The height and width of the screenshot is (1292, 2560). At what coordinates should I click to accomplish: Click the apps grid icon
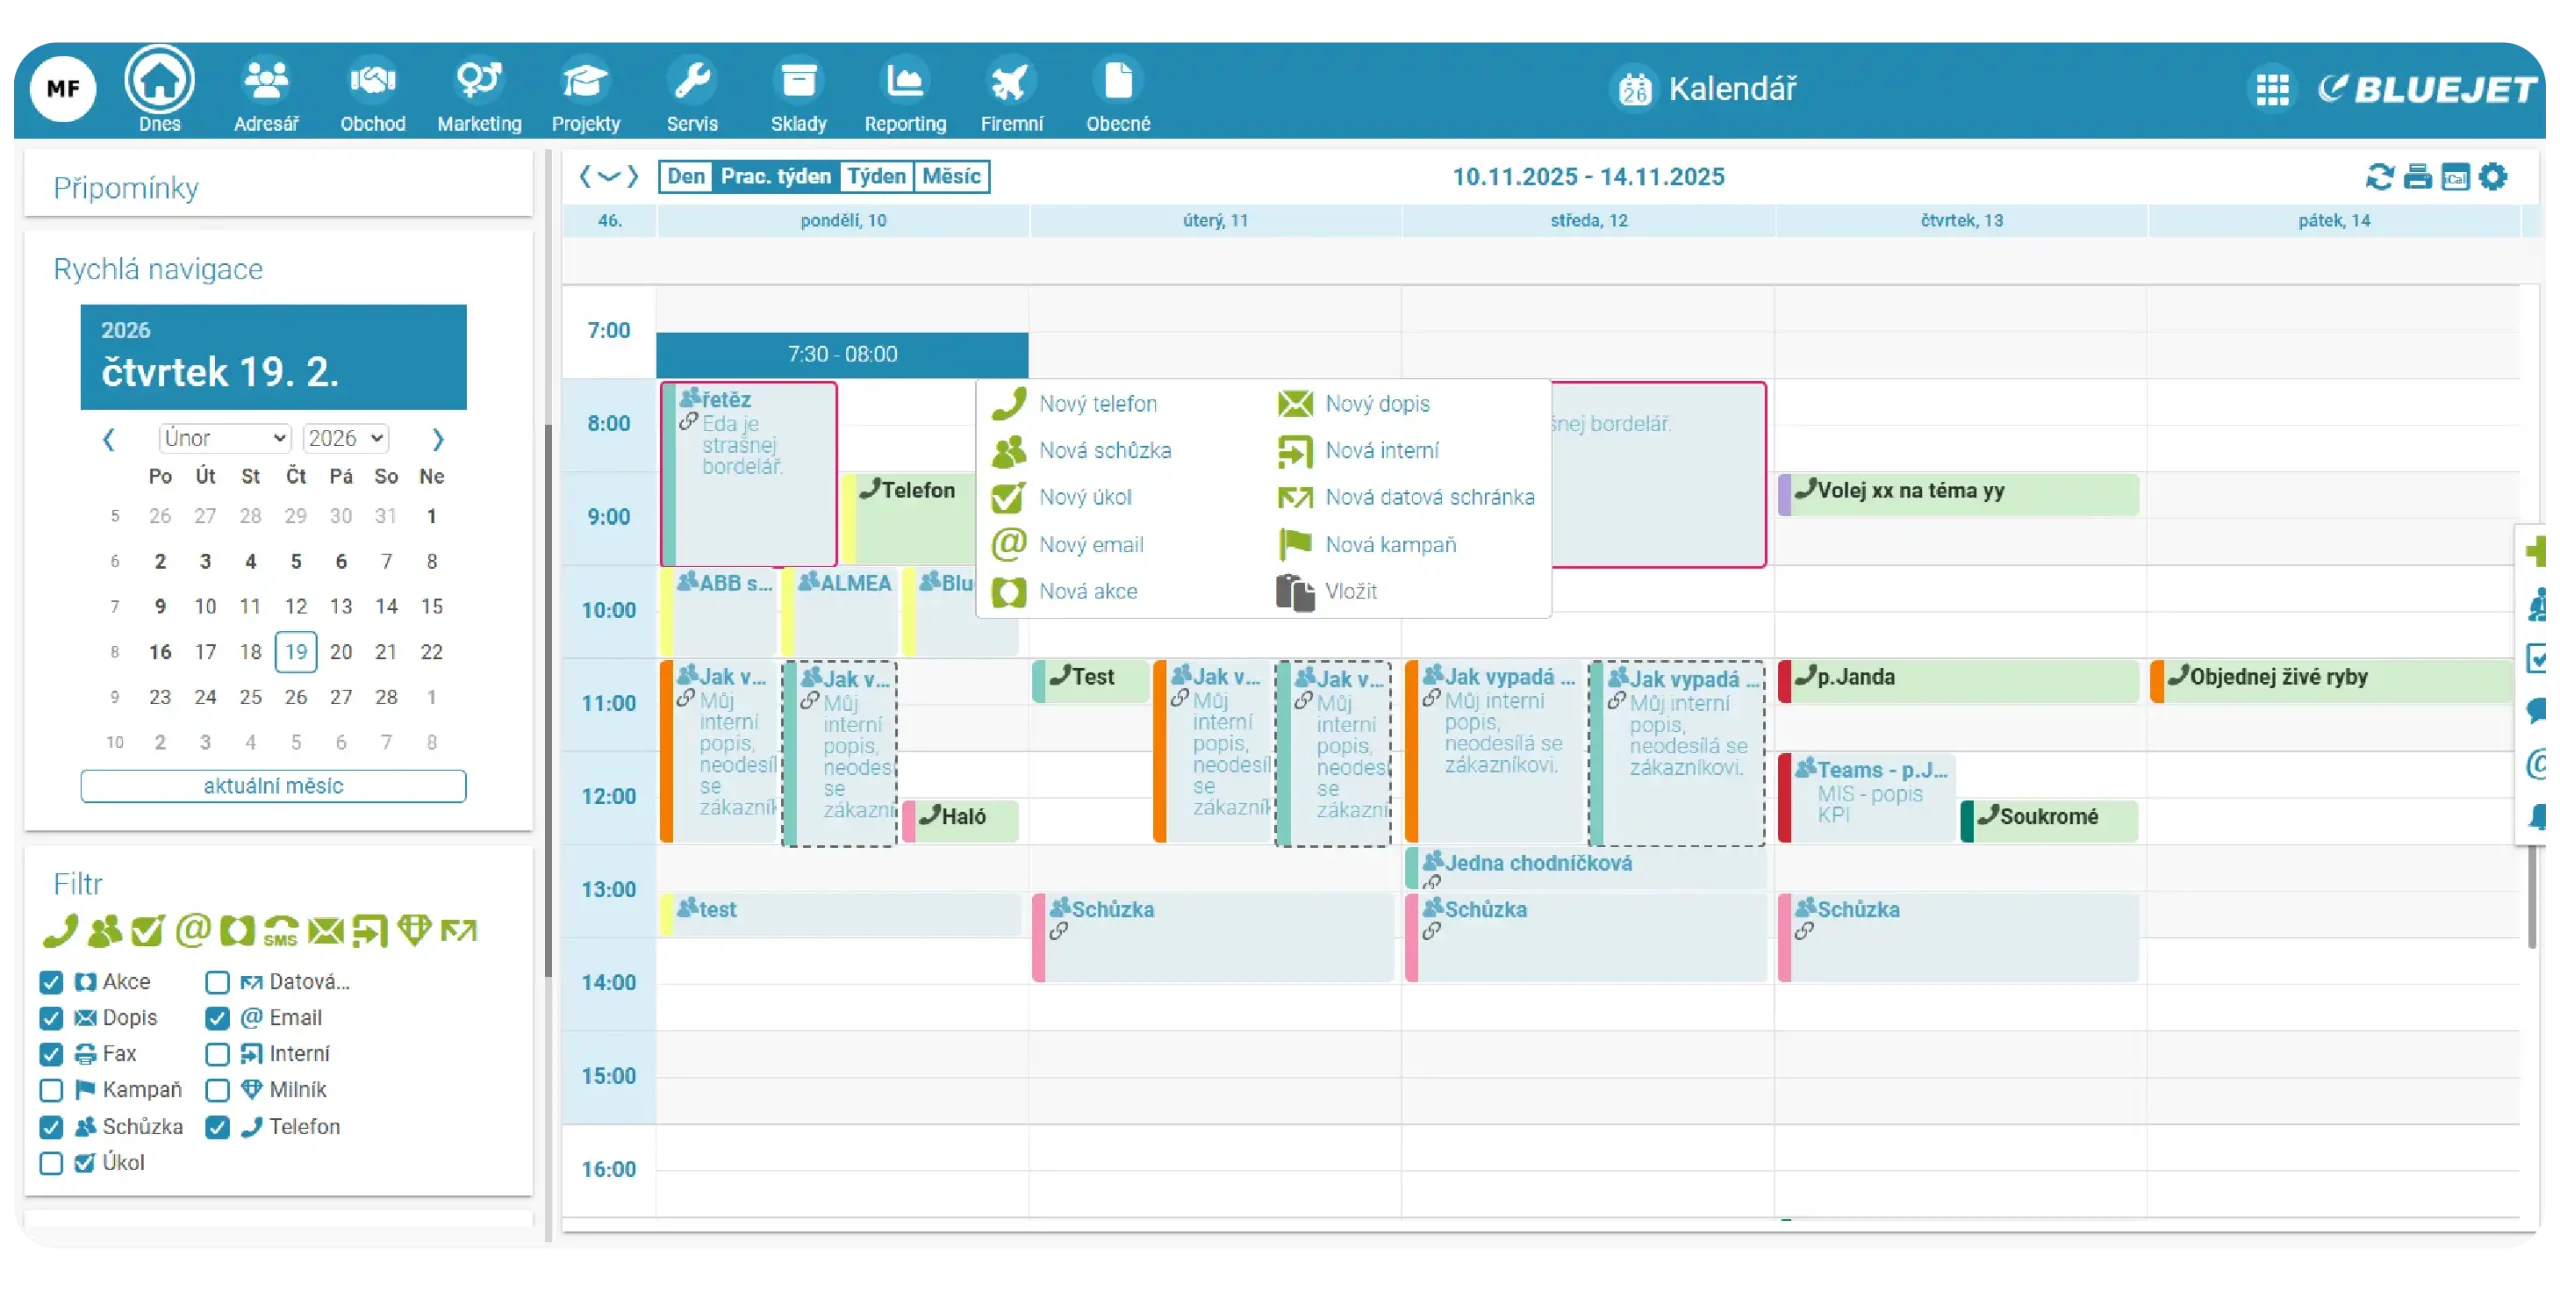(2272, 89)
